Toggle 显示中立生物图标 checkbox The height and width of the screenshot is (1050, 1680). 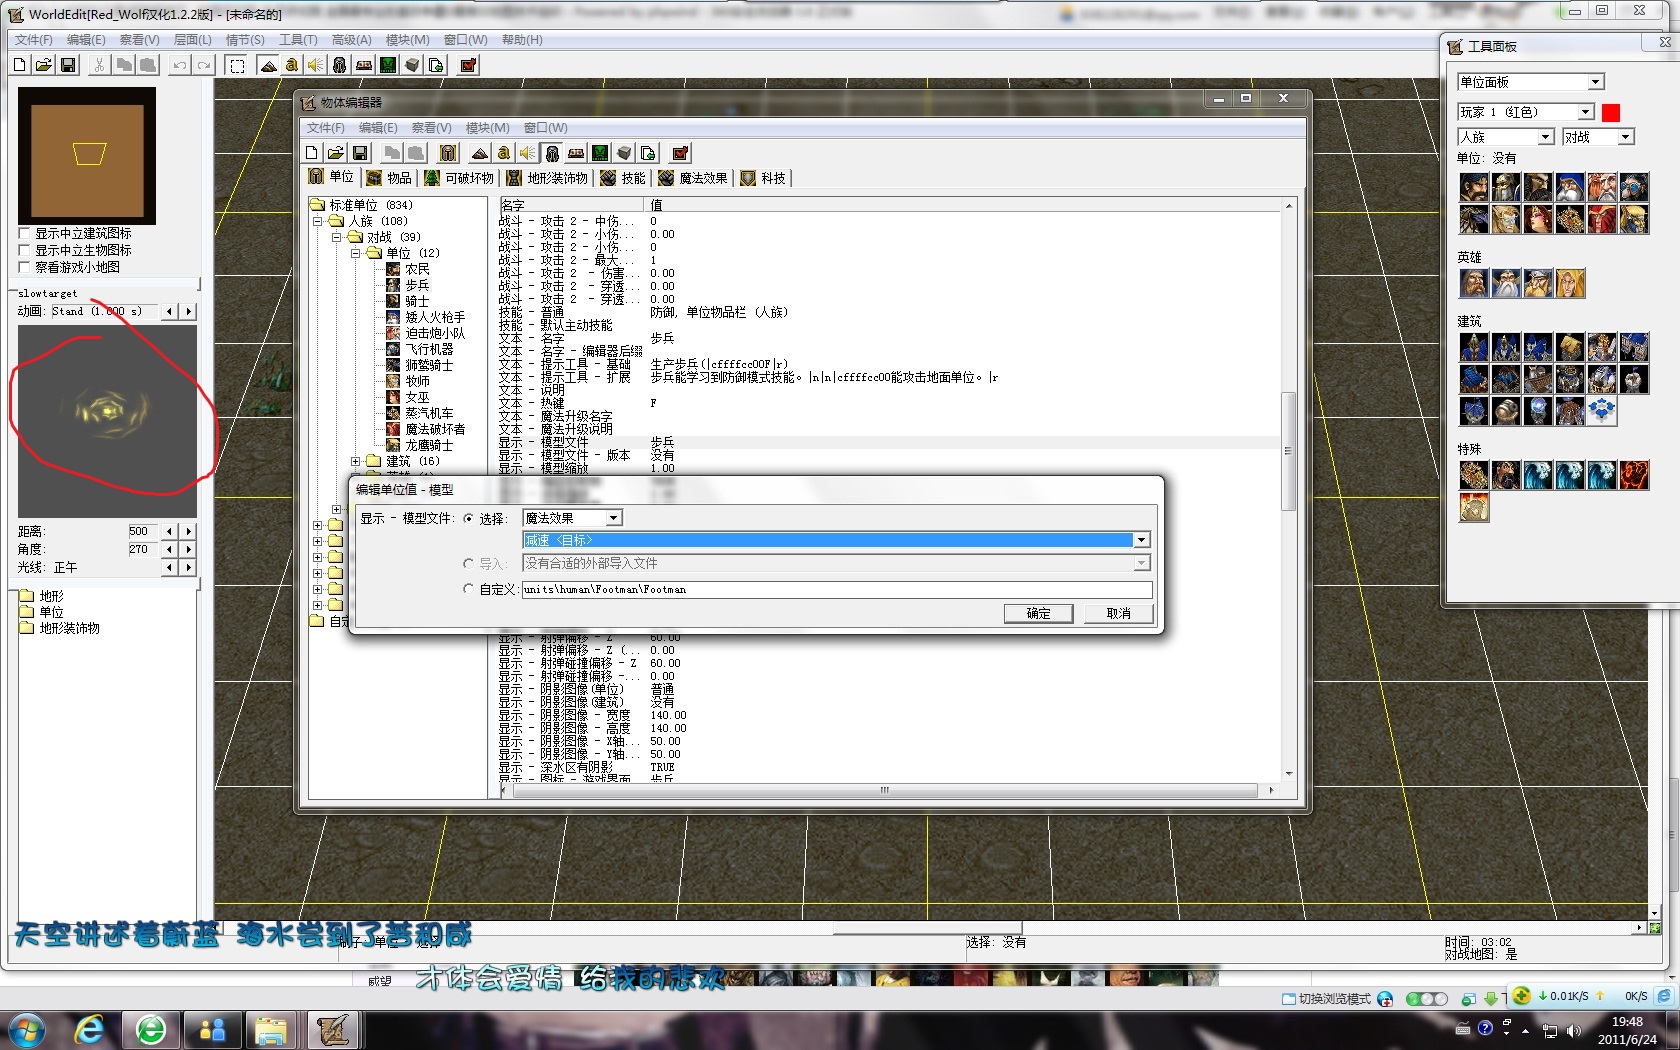pyautogui.click(x=25, y=250)
